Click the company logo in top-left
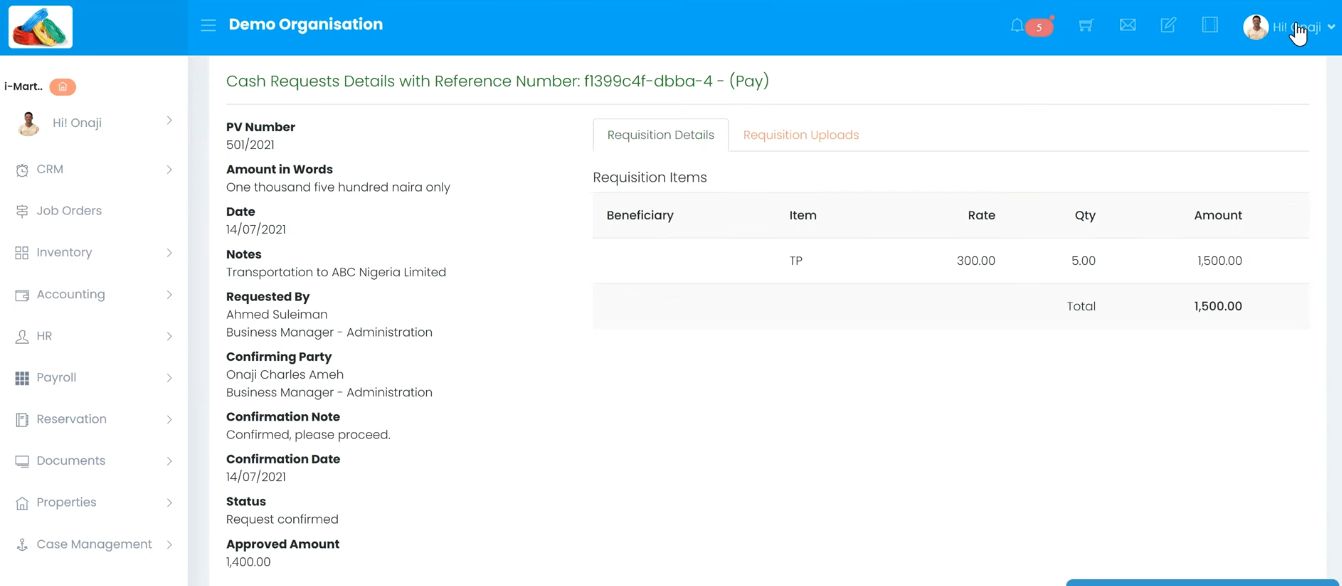The image size is (1342, 586). click(x=41, y=27)
